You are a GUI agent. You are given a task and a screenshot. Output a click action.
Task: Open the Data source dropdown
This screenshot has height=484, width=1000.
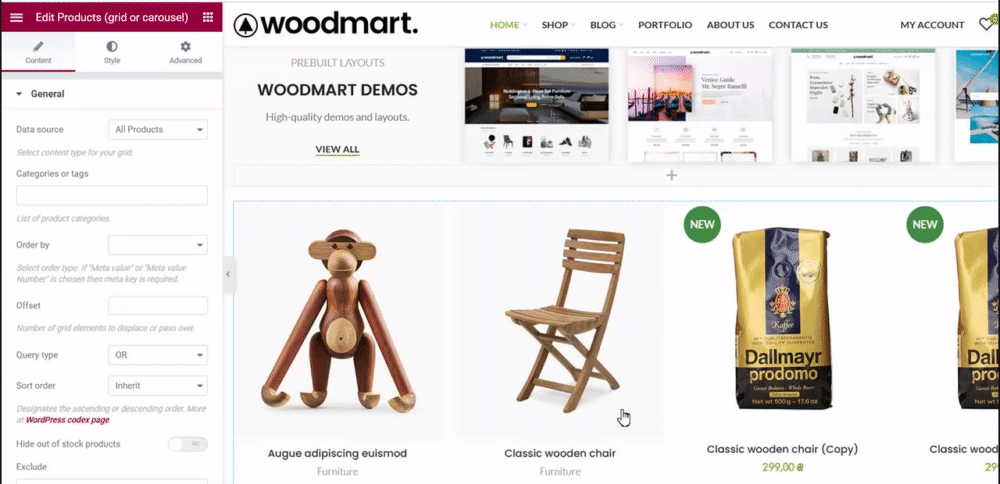pos(158,129)
